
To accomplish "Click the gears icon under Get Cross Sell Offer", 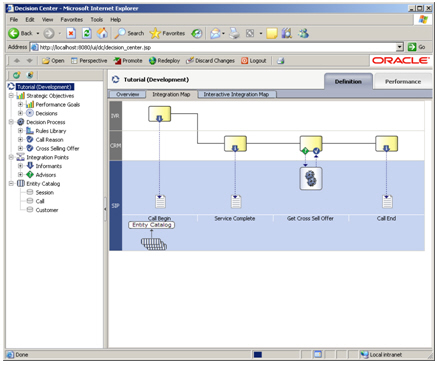I will point(311,179).
